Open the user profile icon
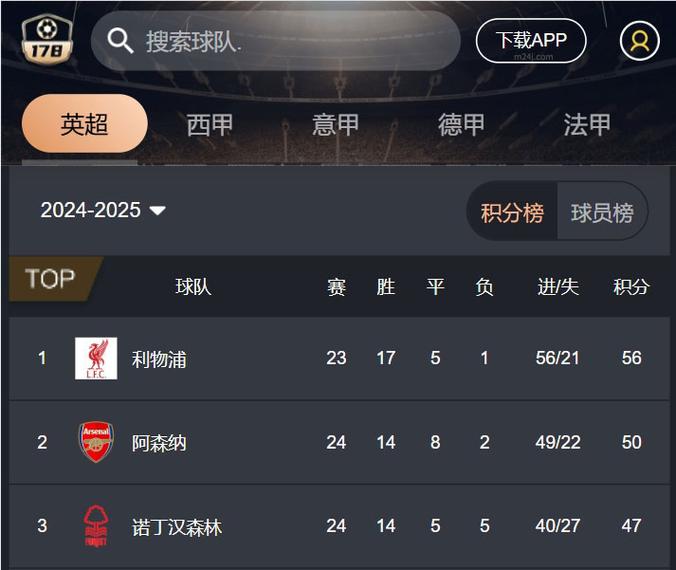 coord(639,41)
